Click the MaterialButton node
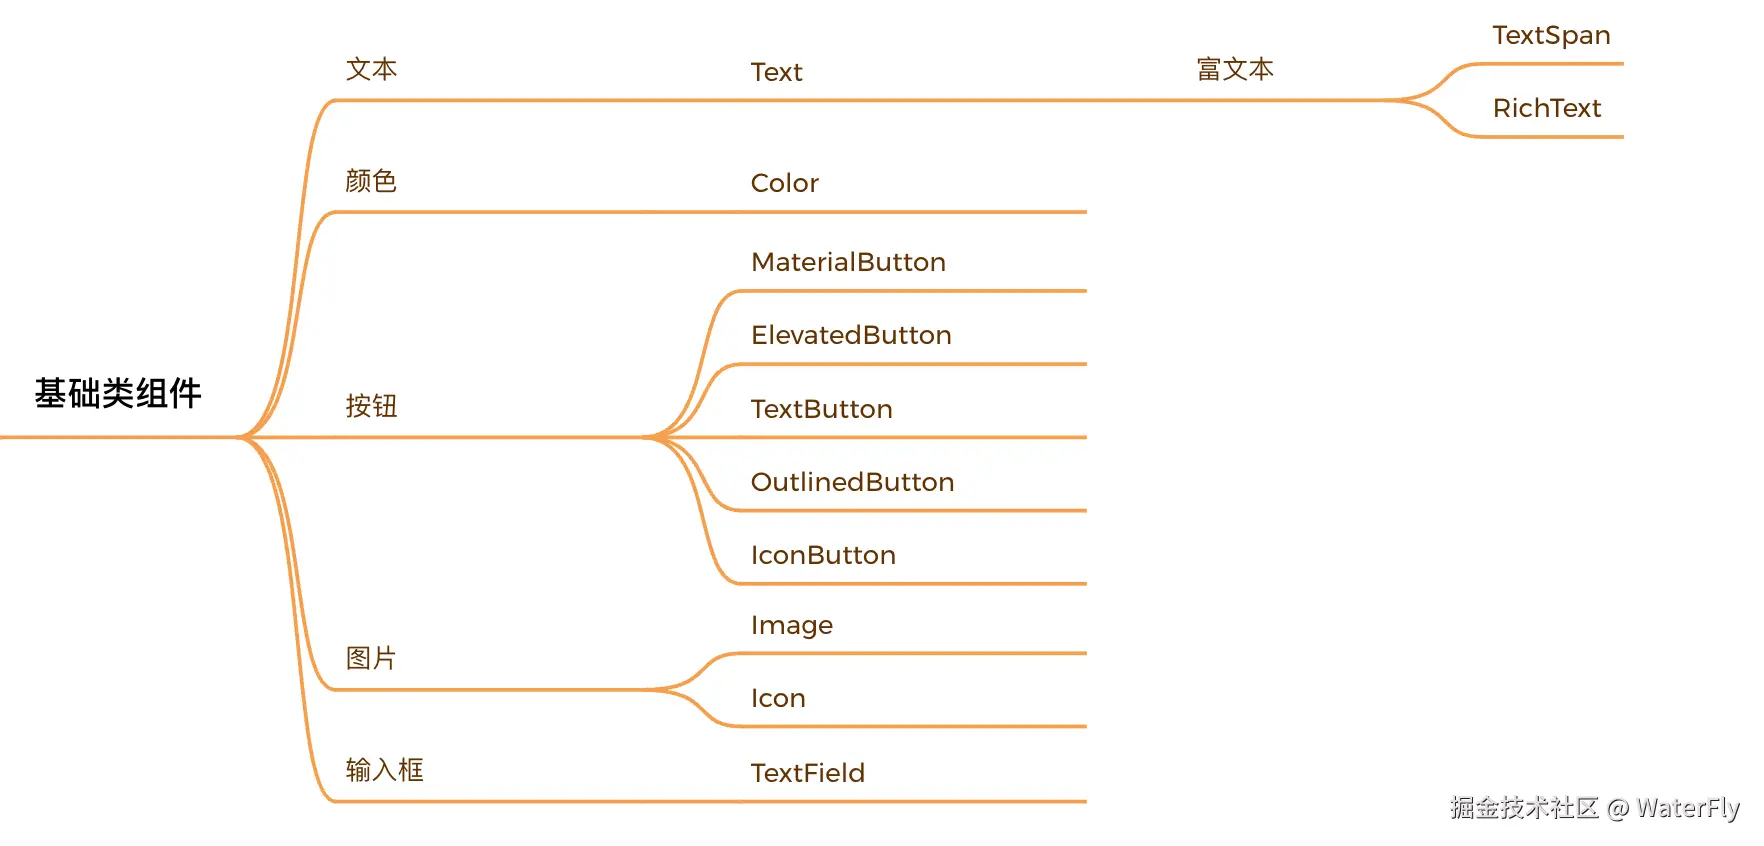This screenshot has height=846, width=1764. pyautogui.click(x=848, y=262)
